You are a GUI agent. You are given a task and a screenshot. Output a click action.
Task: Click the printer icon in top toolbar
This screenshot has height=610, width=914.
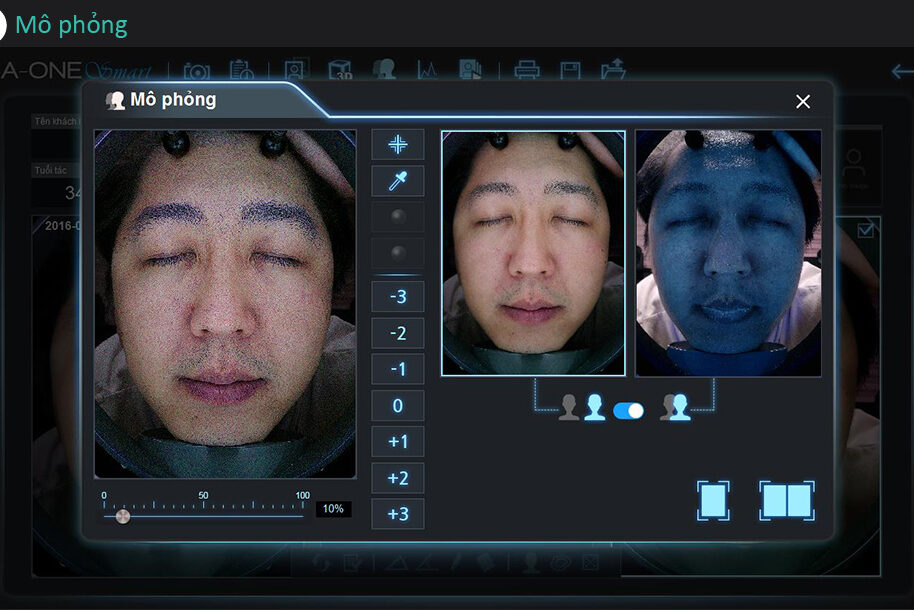click(x=526, y=71)
